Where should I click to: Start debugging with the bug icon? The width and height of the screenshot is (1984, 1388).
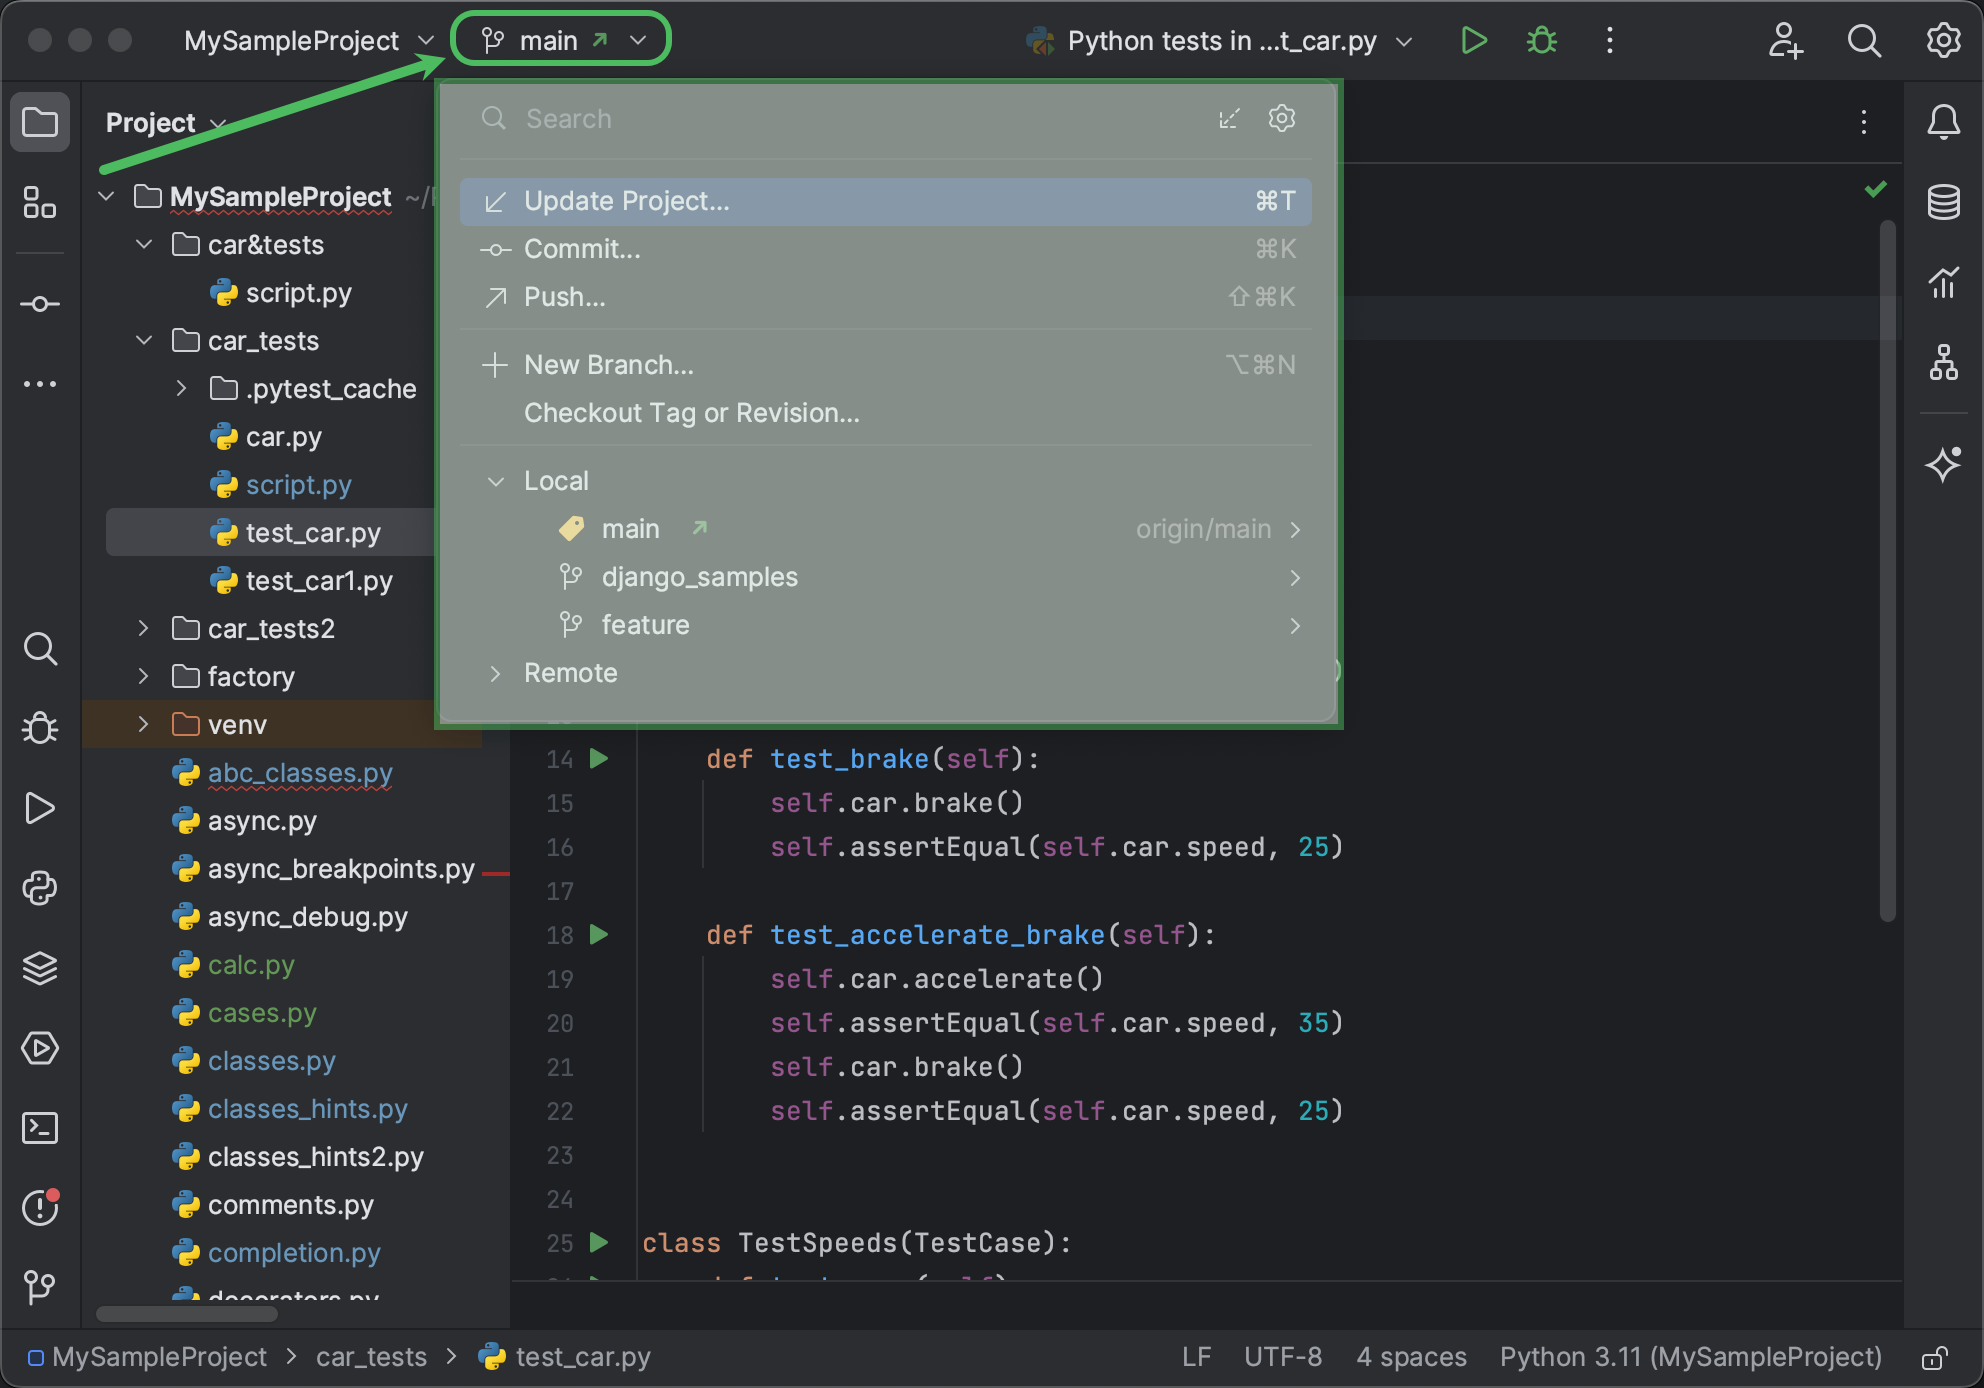1541,40
